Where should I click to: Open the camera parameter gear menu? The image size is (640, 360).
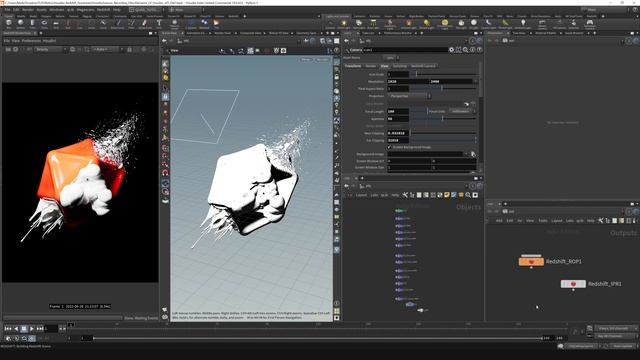pos(451,50)
